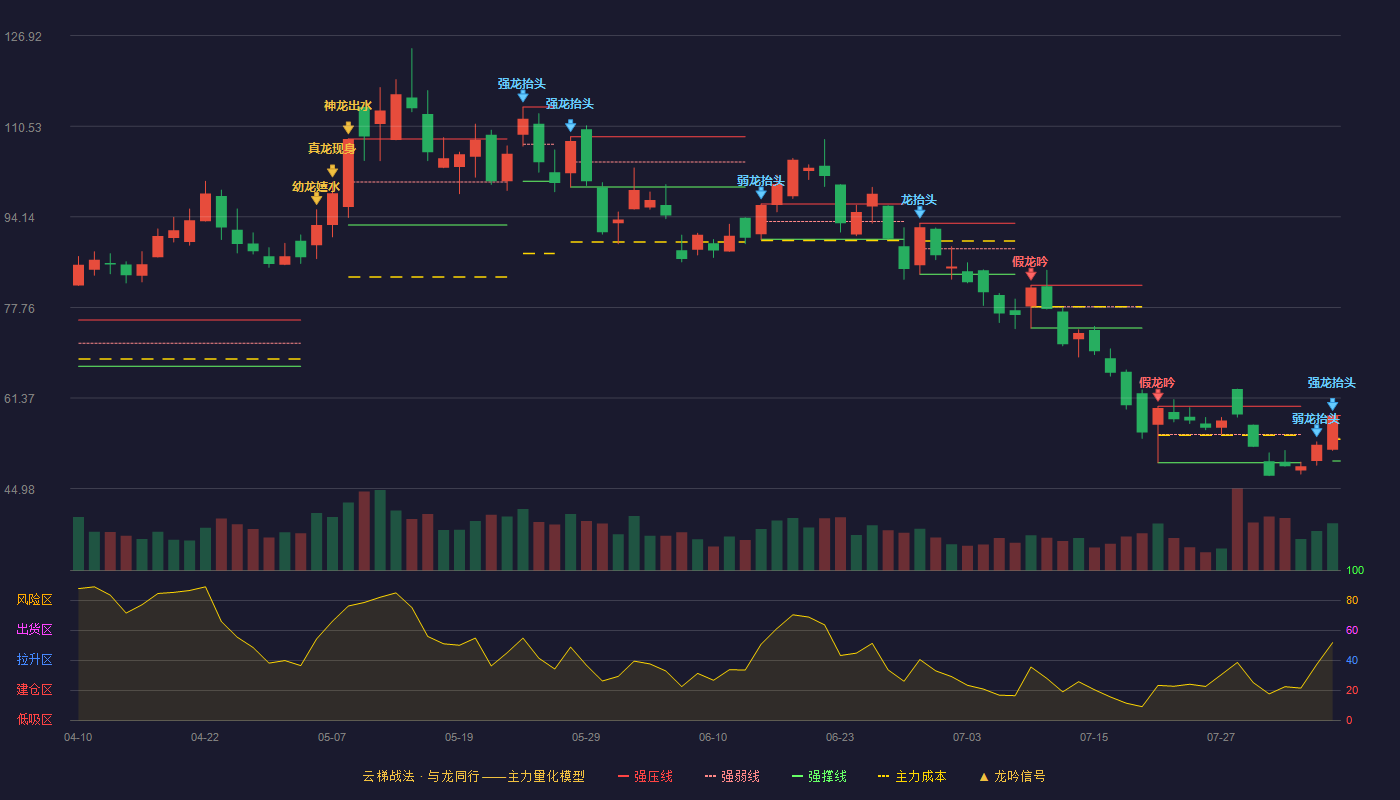This screenshot has width=1400, height=800.
Task: Click the 神龙出水 yellow arrow marker
Action: coord(348,127)
